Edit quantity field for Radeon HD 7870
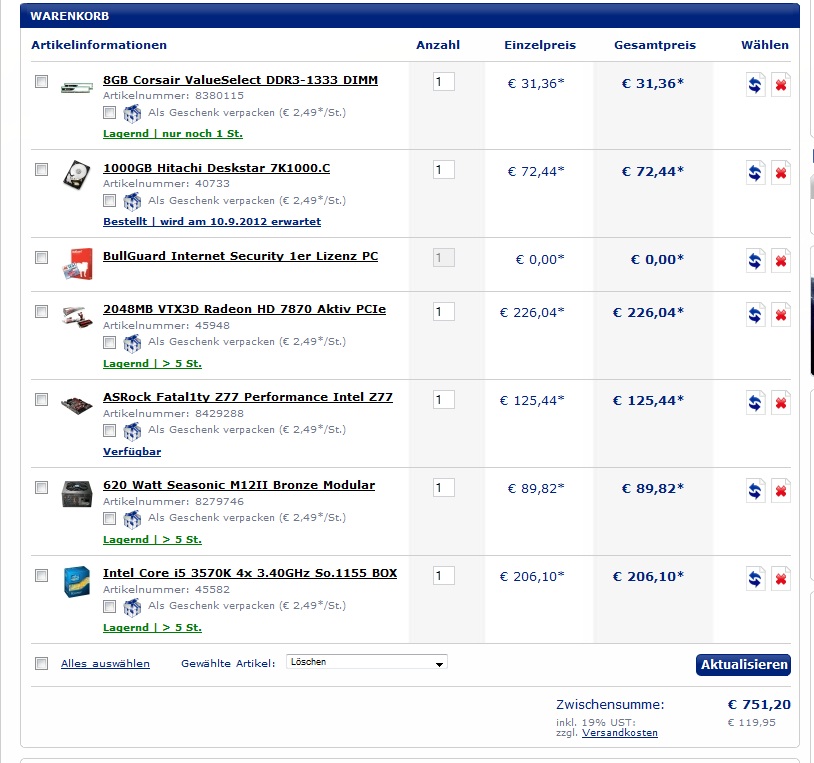Screen dimensions: 814x763 444,311
